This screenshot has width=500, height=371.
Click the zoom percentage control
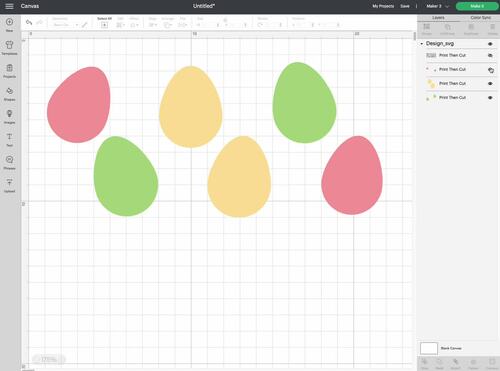[49, 359]
